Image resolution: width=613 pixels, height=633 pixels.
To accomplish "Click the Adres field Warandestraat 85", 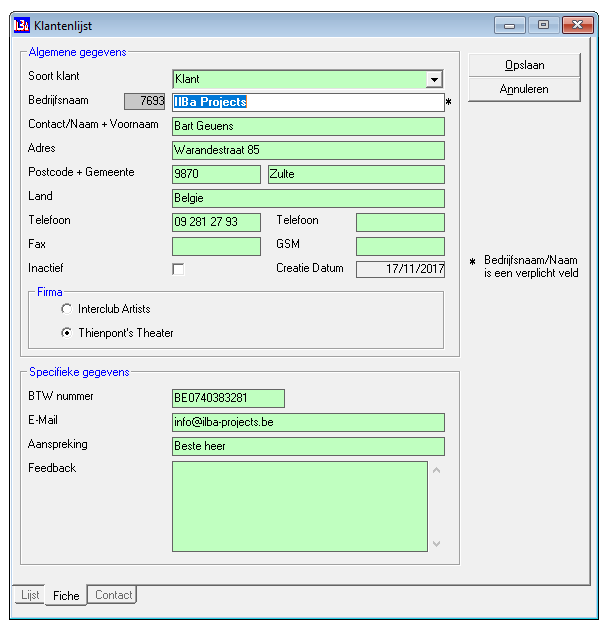I will [309, 150].
